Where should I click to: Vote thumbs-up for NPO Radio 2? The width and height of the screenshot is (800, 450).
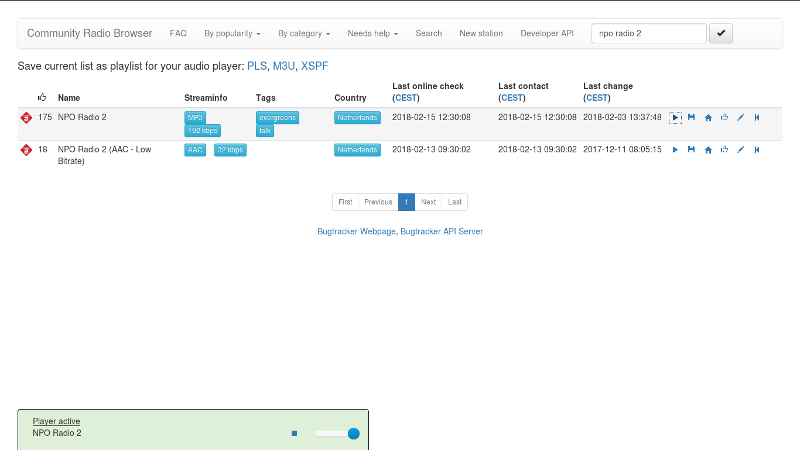724,117
